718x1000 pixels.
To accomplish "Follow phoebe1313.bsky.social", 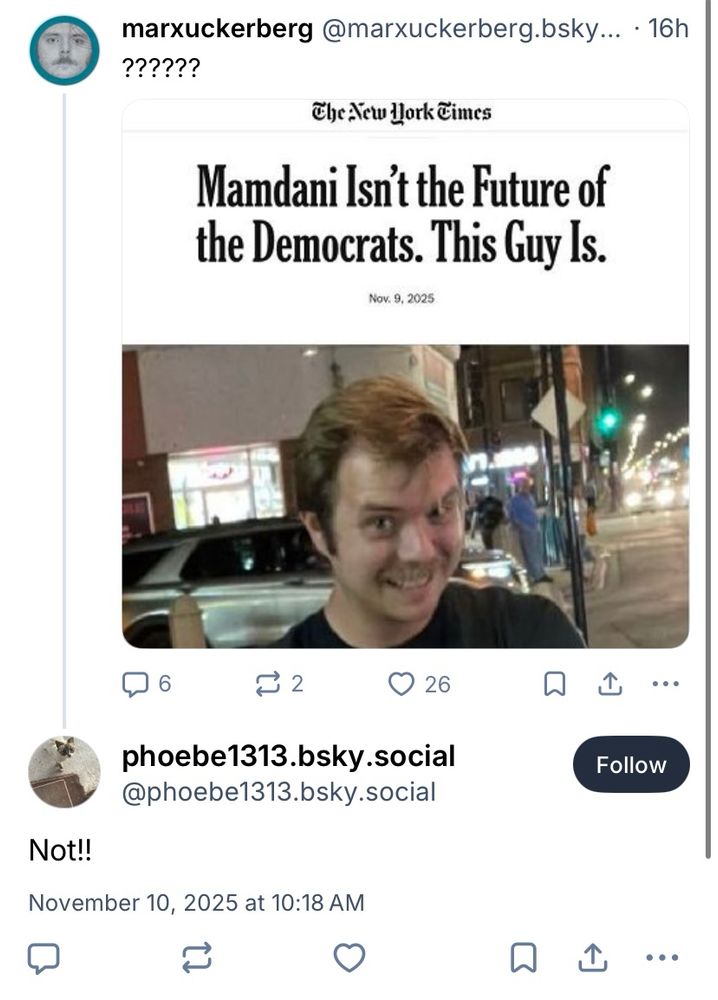I will tap(630, 765).
